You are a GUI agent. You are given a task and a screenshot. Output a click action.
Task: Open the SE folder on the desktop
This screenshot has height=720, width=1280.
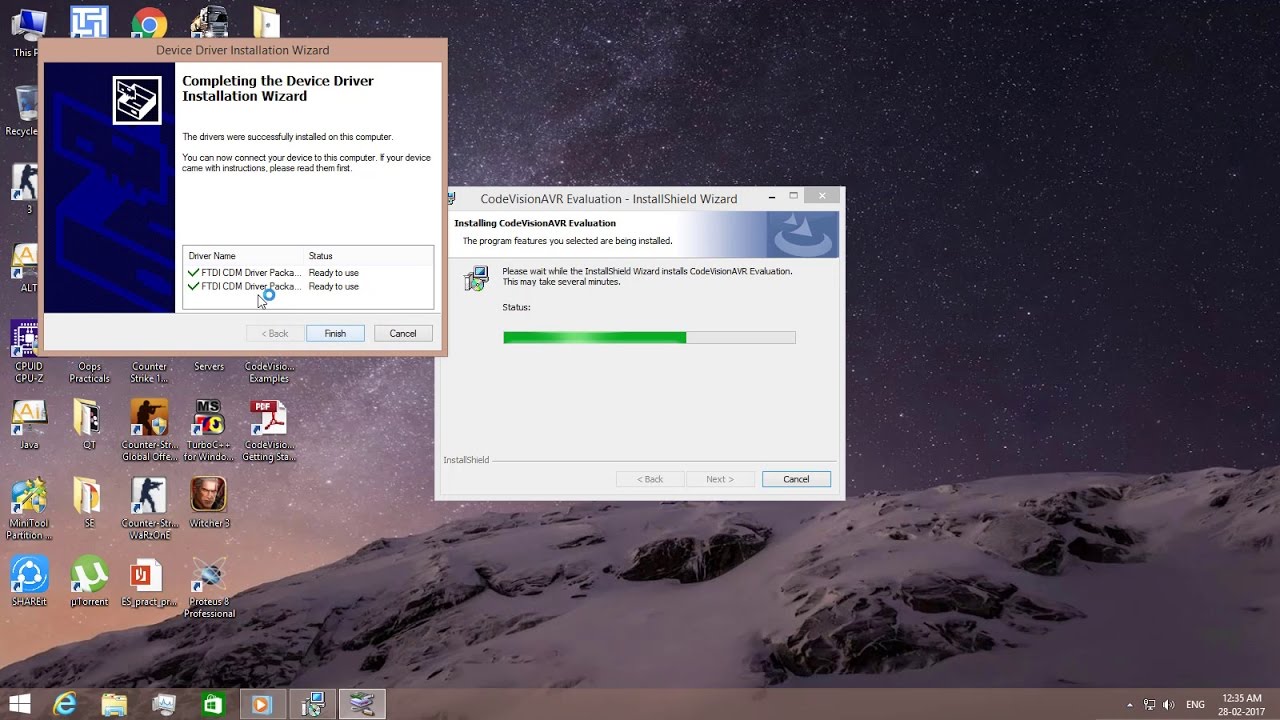click(x=89, y=503)
